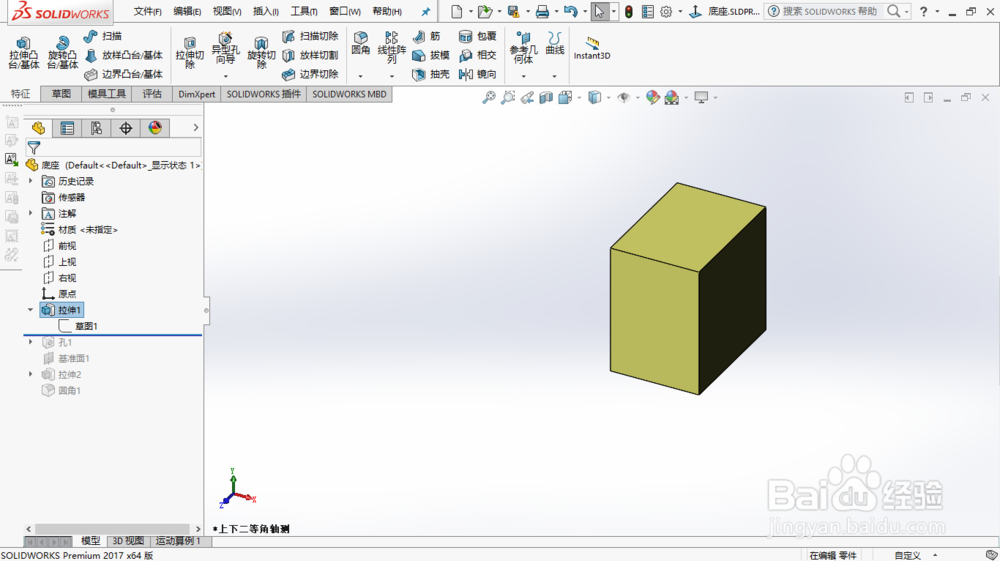This screenshot has height=561, width=1000.
Task: Choose the 扫描 sweep tool
Action: coord(103,36)
